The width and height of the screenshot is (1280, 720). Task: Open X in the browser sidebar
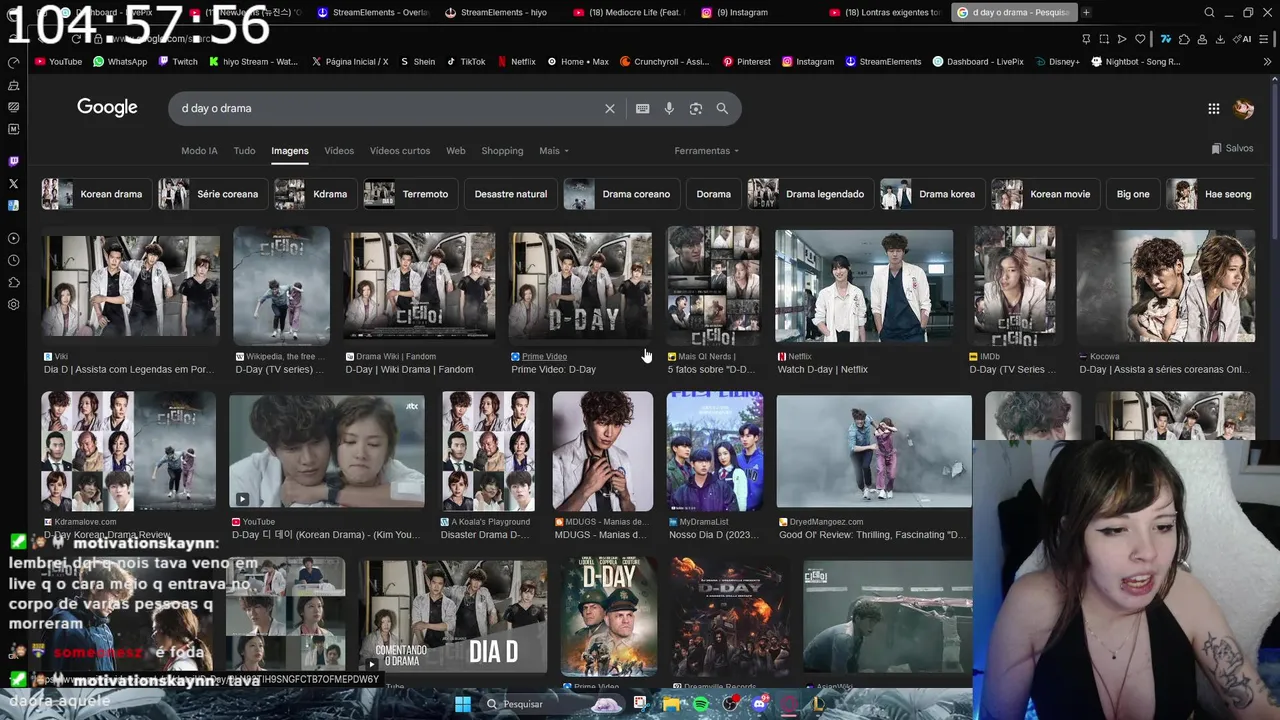tap(13, 183)
